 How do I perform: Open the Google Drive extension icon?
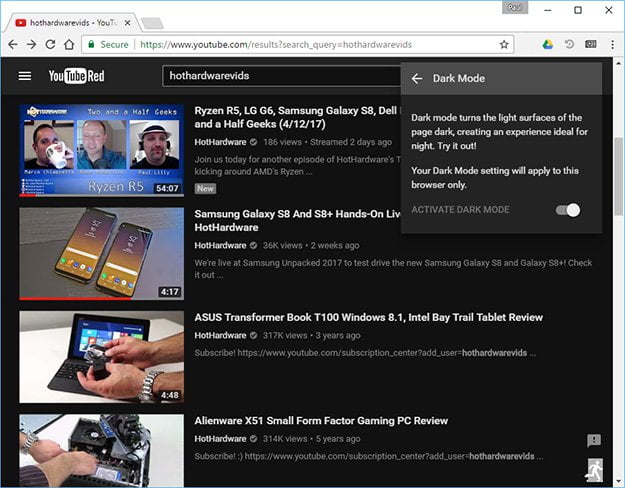[548, 44]
